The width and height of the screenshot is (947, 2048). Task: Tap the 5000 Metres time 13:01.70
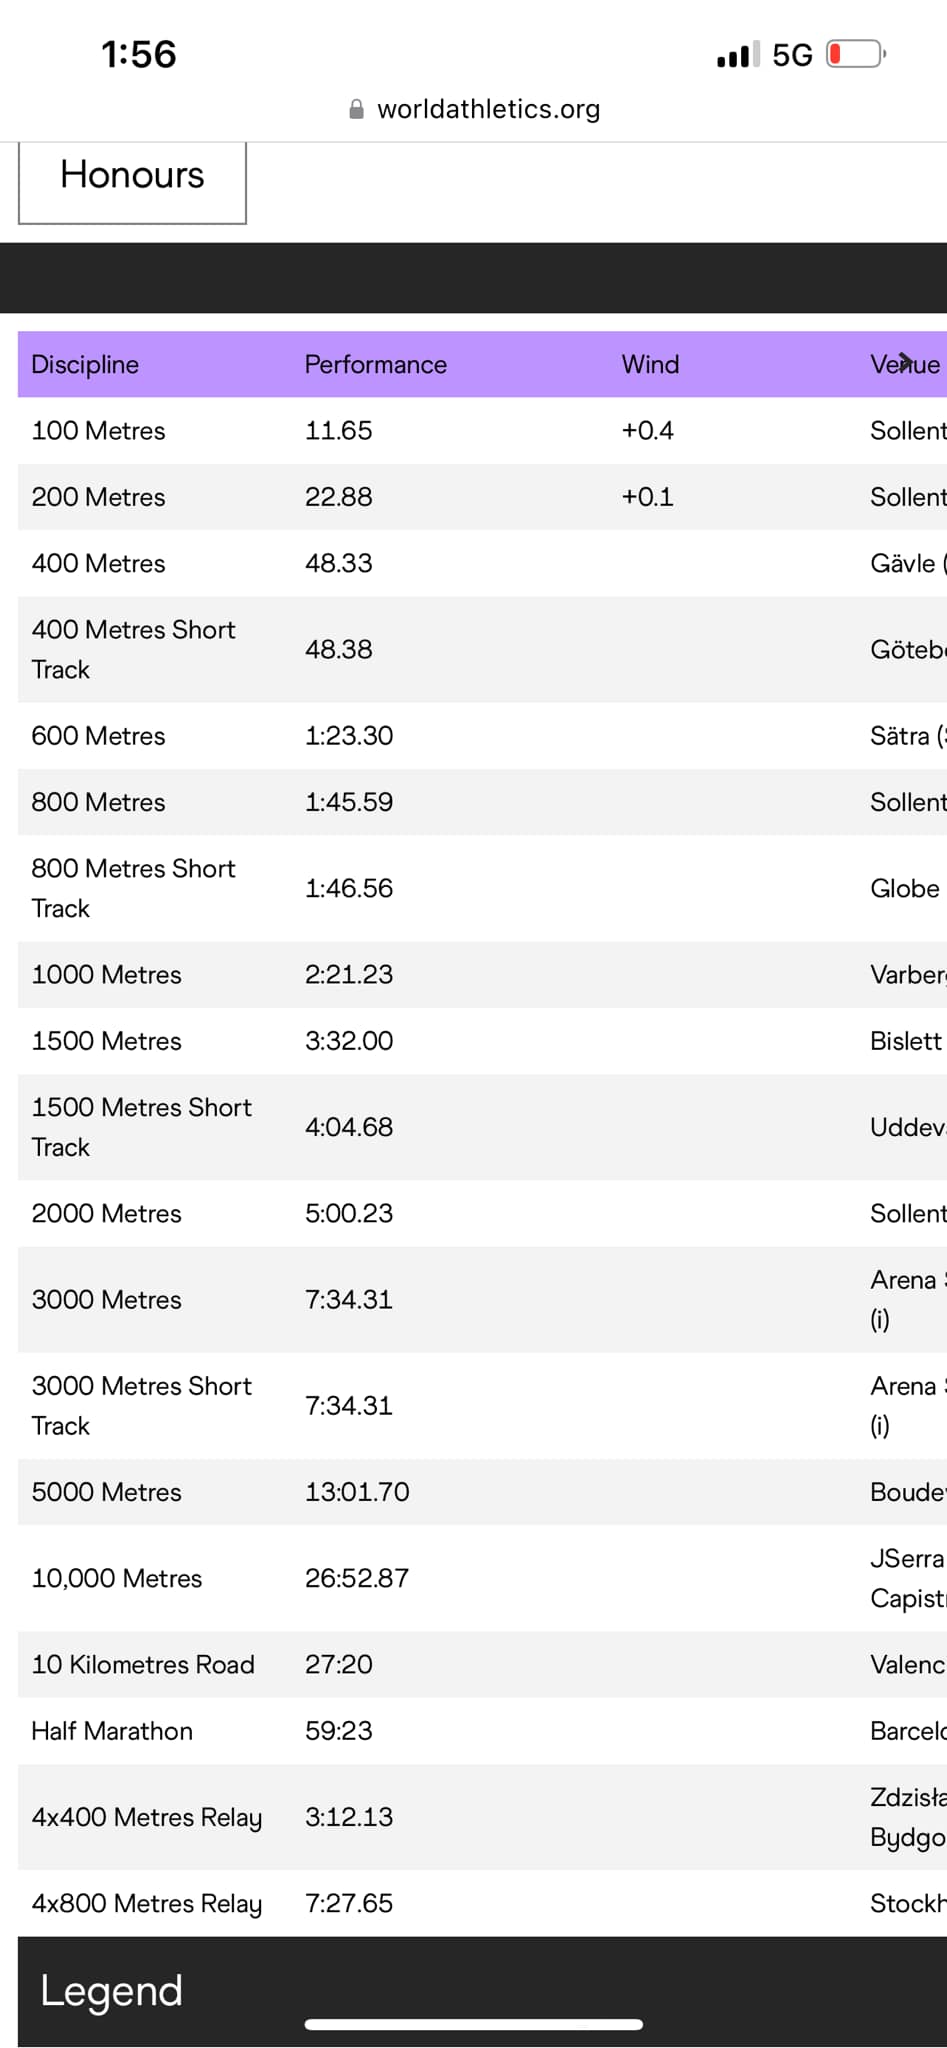[357, 1491]
